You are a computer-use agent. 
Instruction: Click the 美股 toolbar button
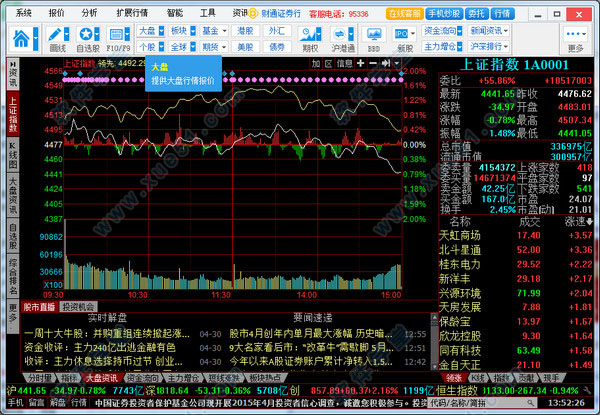tap(245, 47)
